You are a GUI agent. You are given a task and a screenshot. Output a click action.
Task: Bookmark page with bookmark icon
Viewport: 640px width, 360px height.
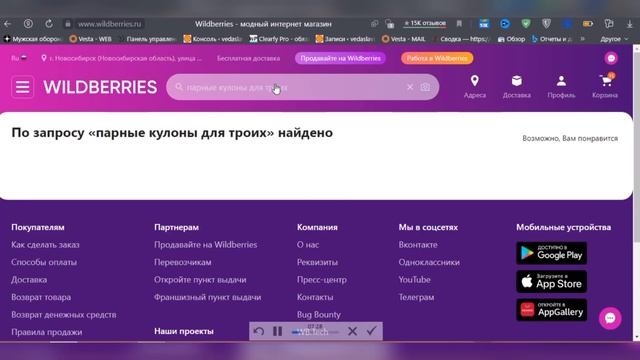(x=459, y=24)
